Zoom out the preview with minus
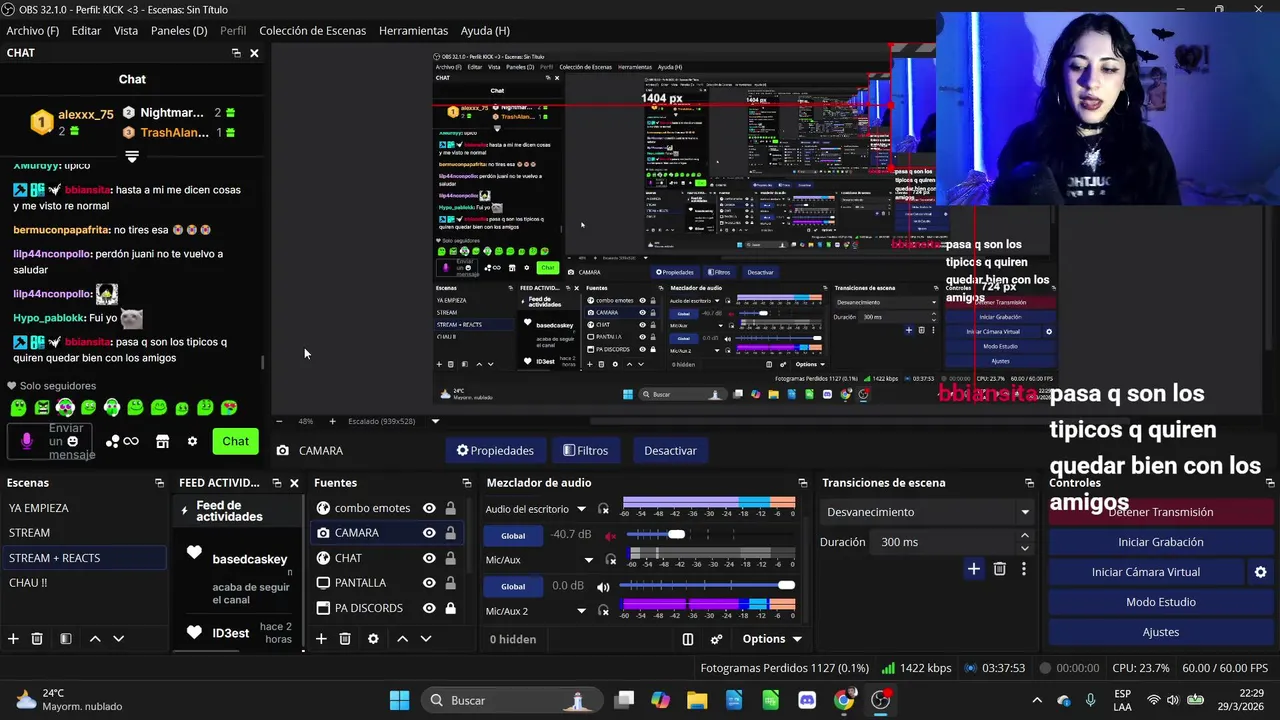This screenshot has height=720, width=1280. (x=279, y=421)
